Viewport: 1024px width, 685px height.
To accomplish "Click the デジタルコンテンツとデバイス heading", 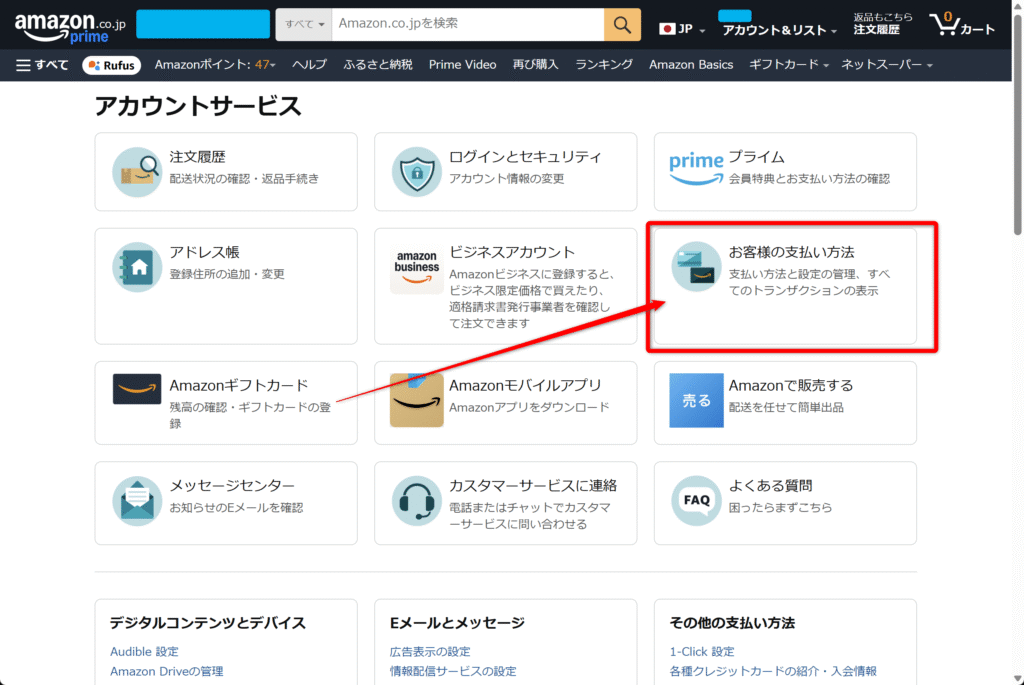I will (208, 623).
